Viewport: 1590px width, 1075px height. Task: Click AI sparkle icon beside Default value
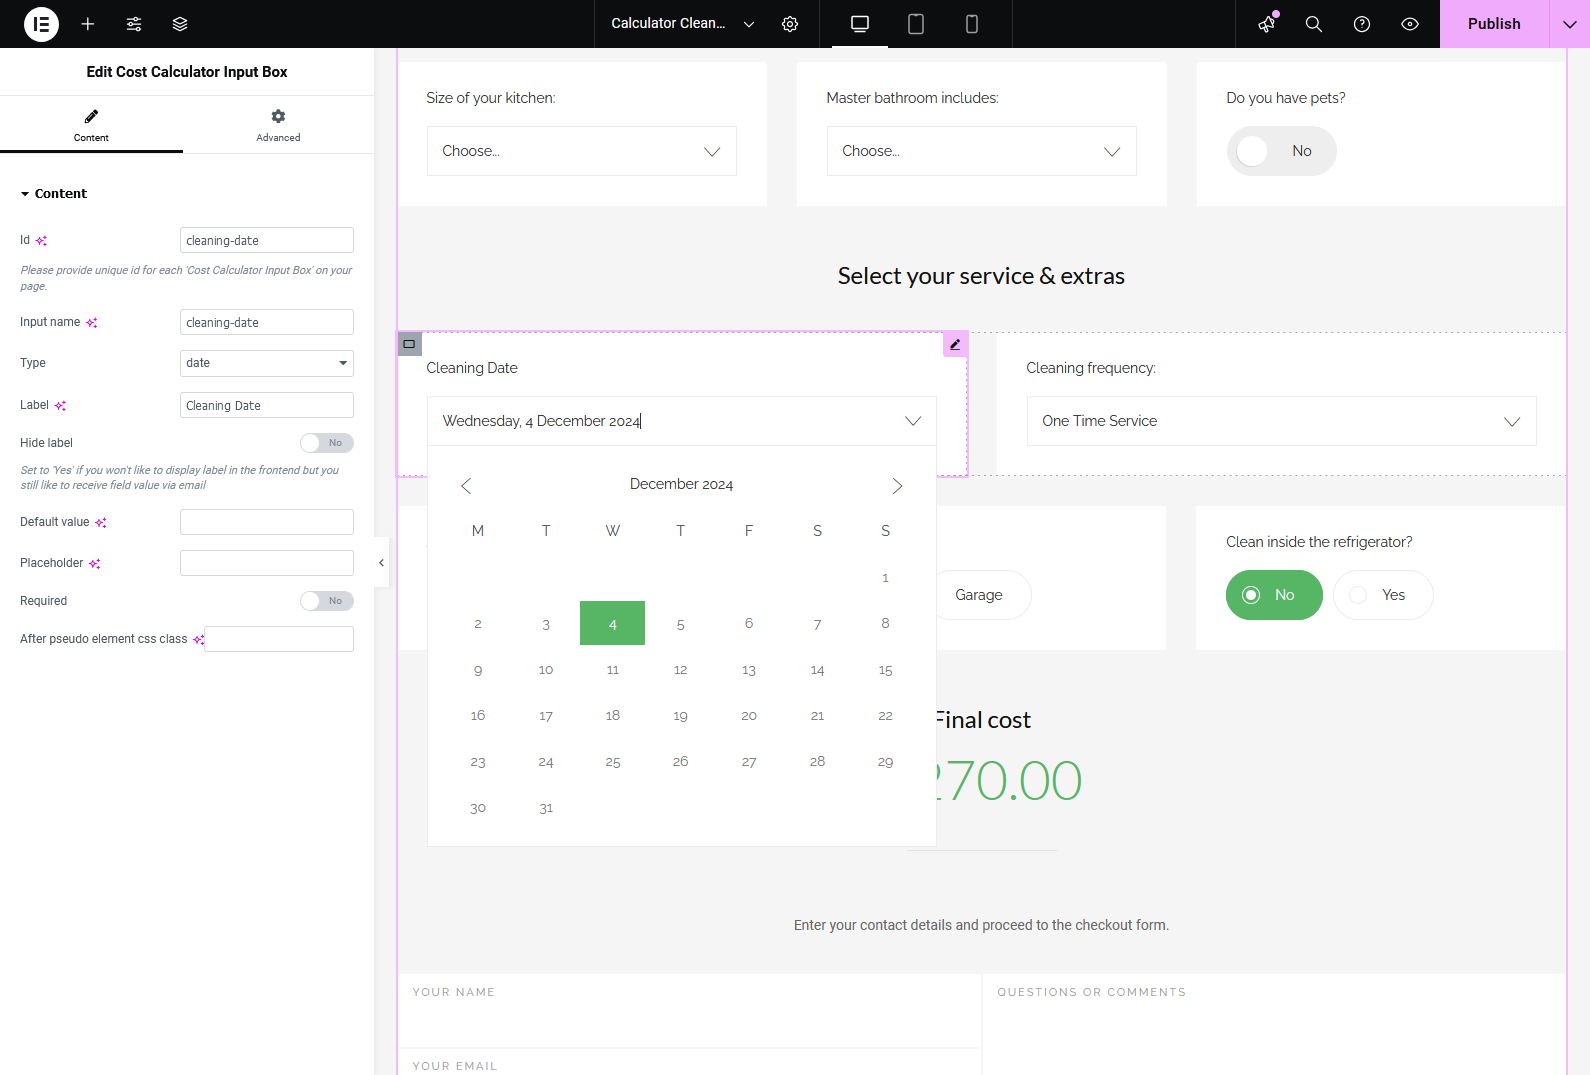pos(101,523)
